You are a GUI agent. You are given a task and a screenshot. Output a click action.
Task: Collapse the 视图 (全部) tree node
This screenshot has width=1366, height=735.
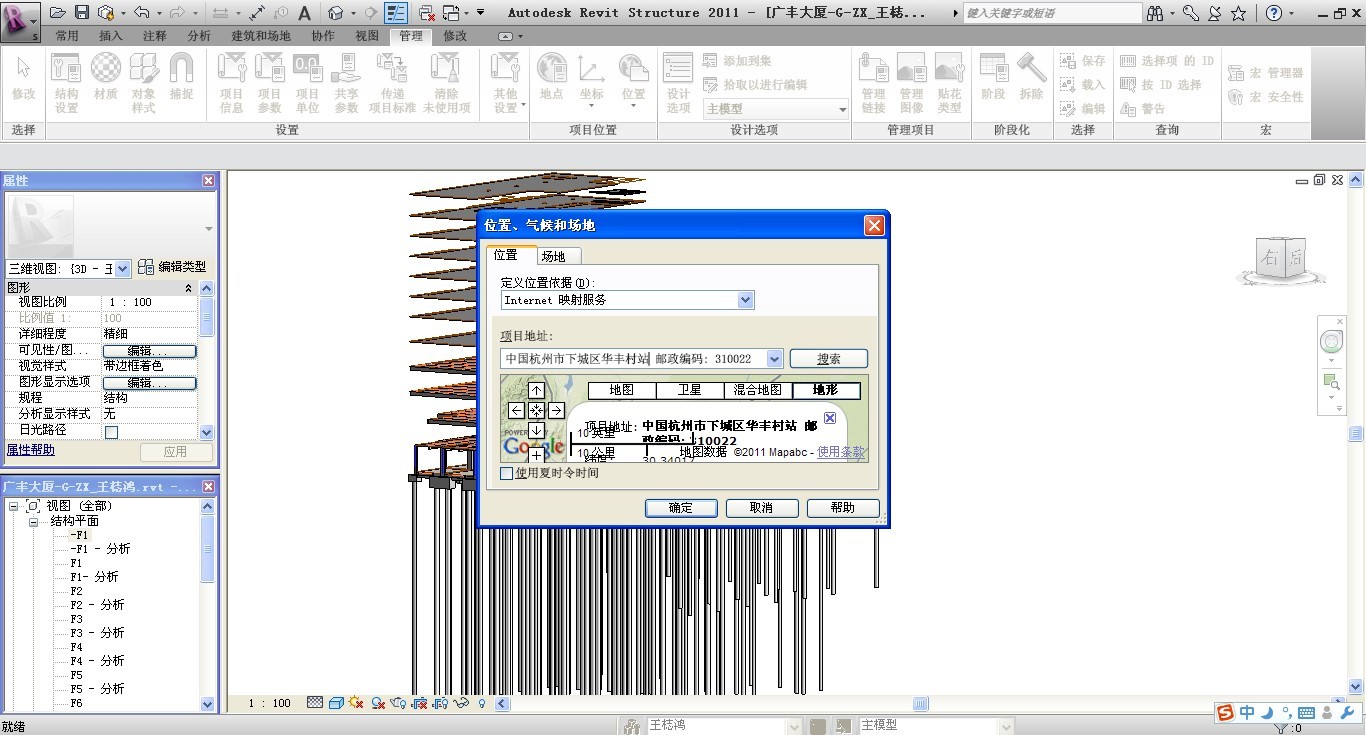[14, 507]
